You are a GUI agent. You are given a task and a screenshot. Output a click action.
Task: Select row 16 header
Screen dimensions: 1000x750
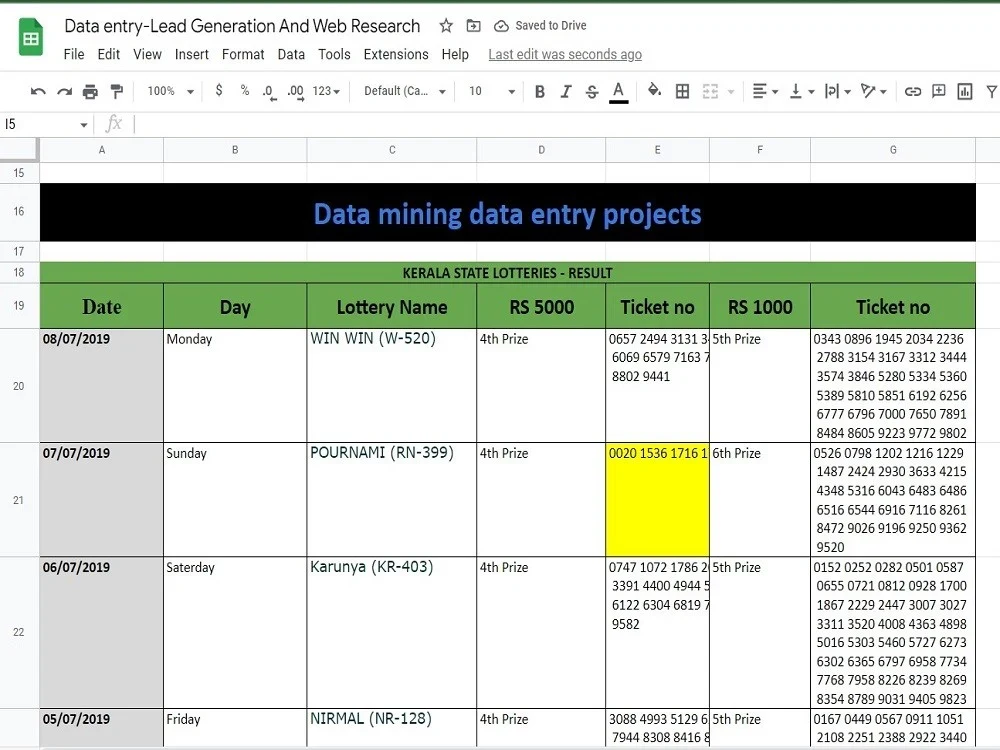click(x=18, y=211)
